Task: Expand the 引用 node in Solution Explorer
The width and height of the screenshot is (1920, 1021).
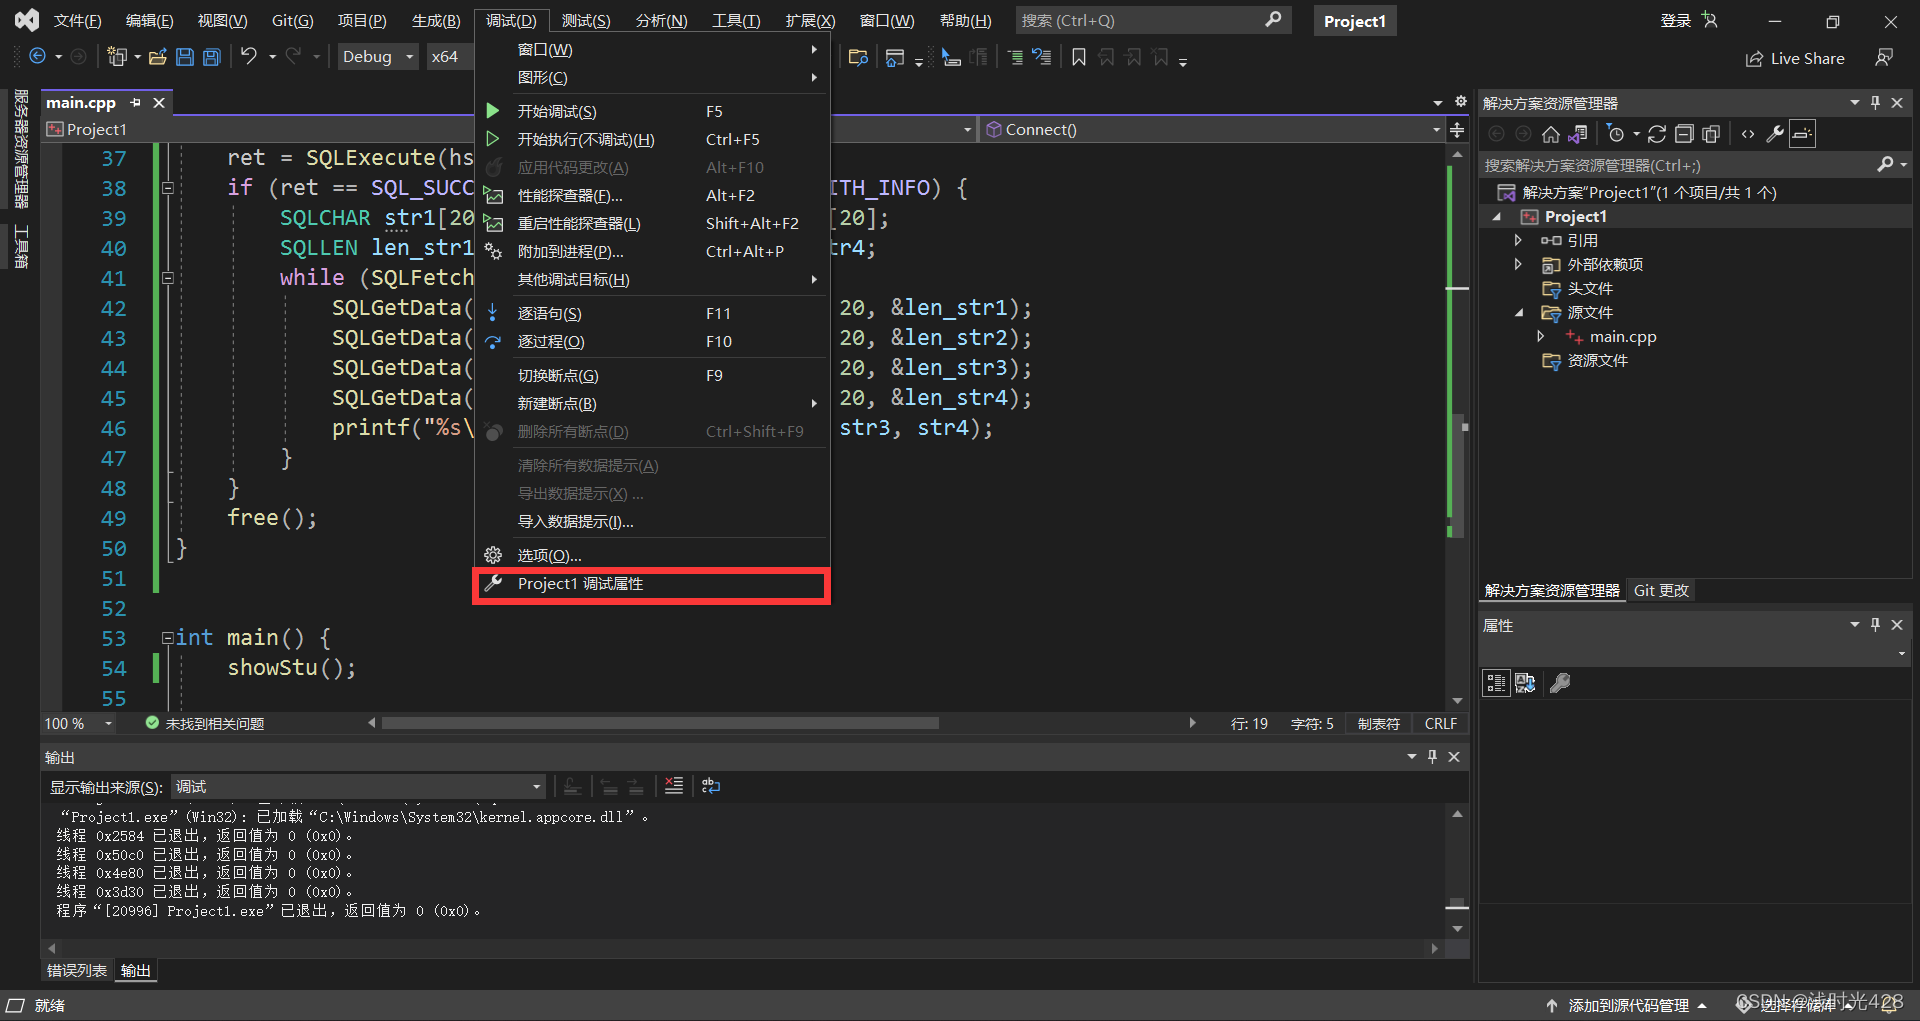Action: [1518, 241]
